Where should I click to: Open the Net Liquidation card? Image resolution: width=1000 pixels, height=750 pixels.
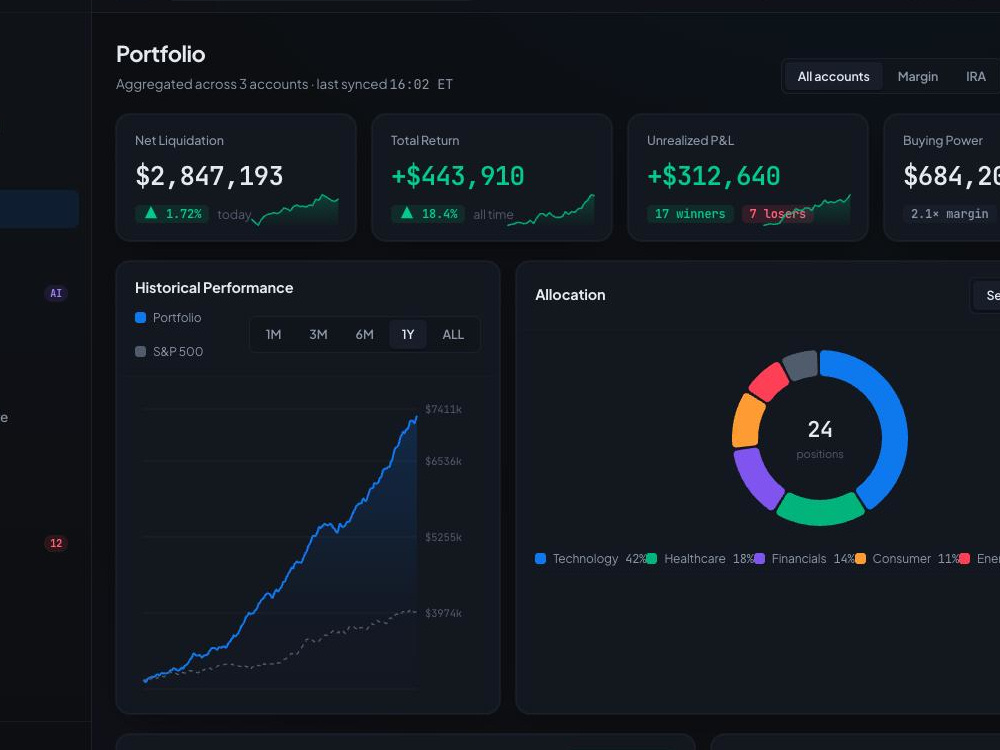point(236,177)
